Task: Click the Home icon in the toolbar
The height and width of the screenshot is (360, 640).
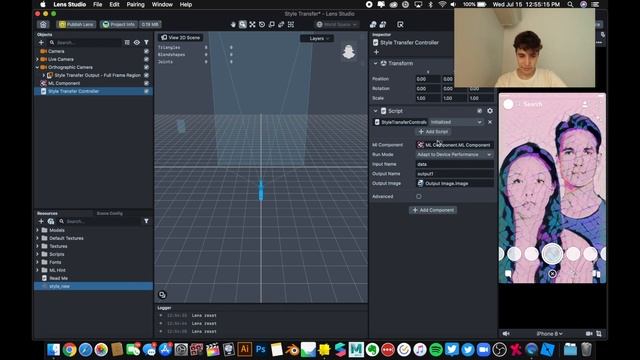Action: tap(43, 24)
